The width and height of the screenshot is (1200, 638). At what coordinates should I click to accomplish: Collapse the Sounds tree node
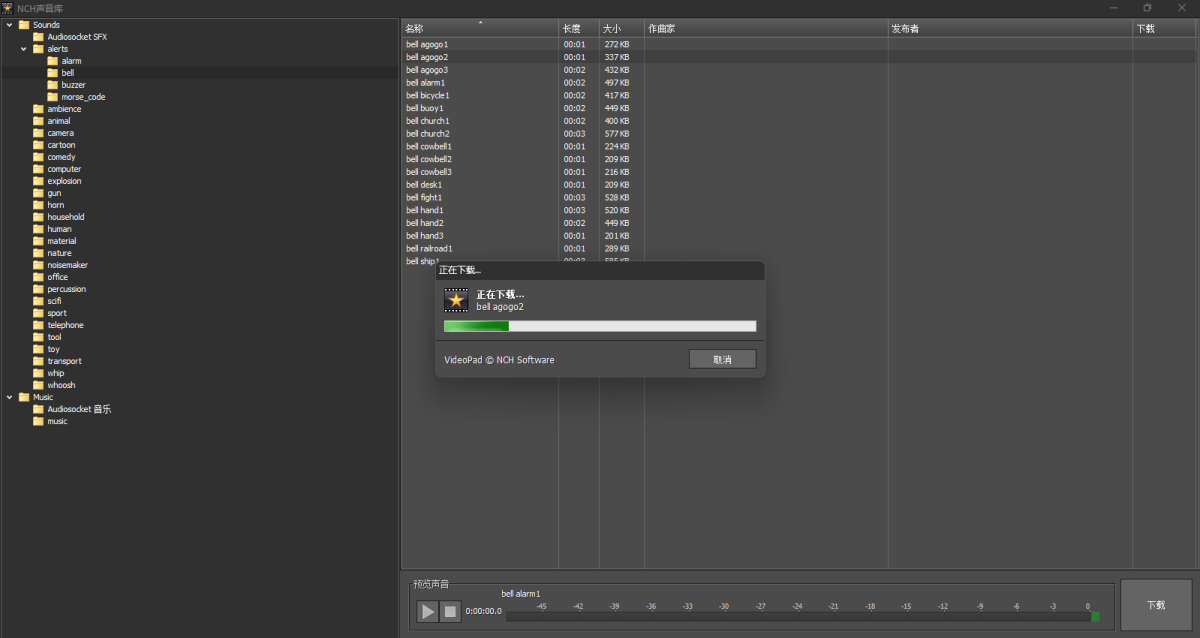(x=9, y=25)
